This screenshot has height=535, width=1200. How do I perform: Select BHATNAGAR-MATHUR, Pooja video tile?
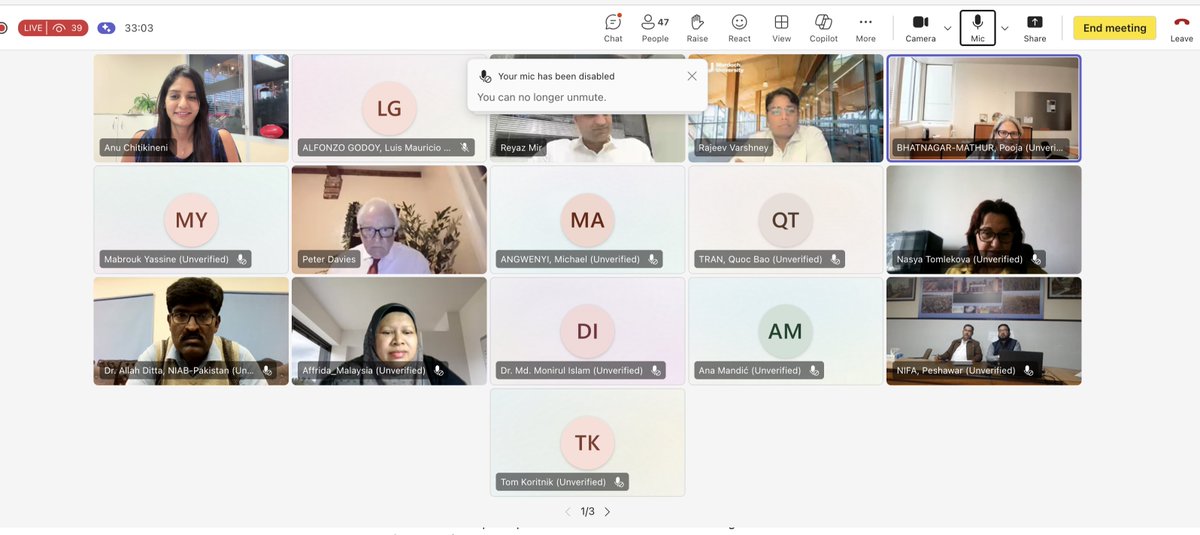coord(984,108)
